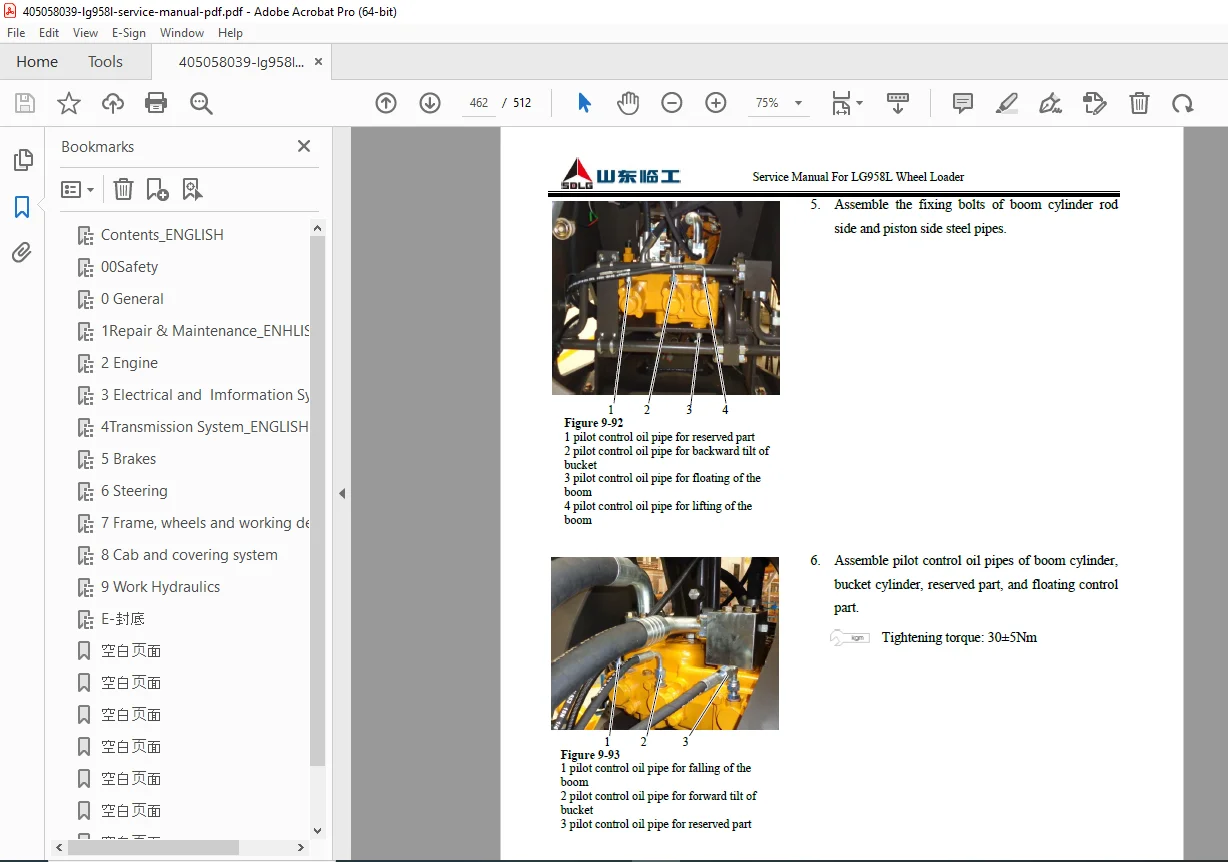Toggle the Bookmarks panel sidebar icon

point(22,207)
